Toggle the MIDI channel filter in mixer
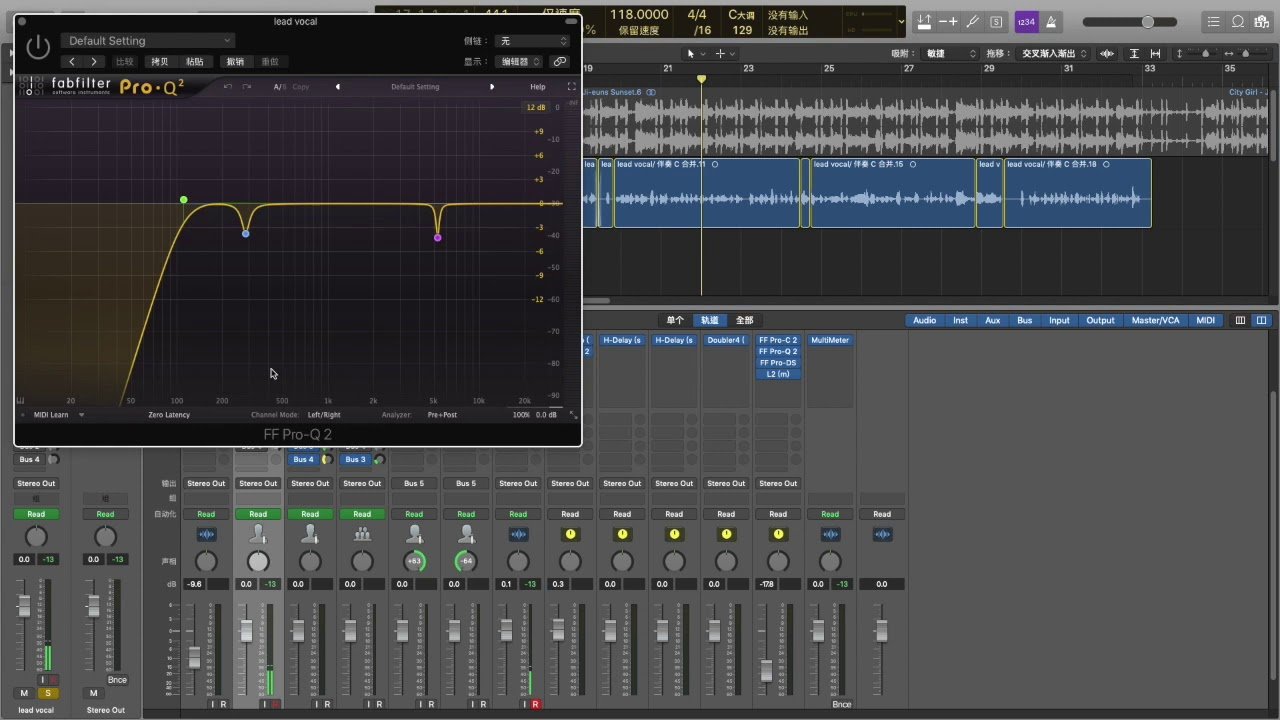This screenshot has width=1280, height=720. click(x=1206, y=320)
